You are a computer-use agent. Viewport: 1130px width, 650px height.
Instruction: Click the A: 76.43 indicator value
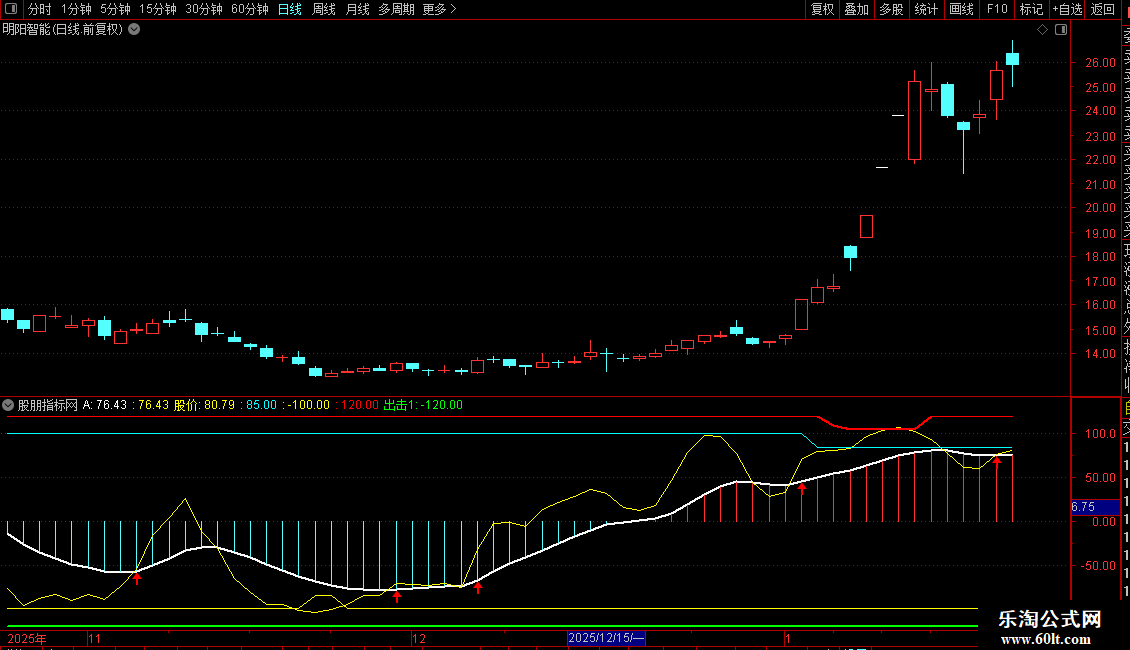[x=104, y=405]
